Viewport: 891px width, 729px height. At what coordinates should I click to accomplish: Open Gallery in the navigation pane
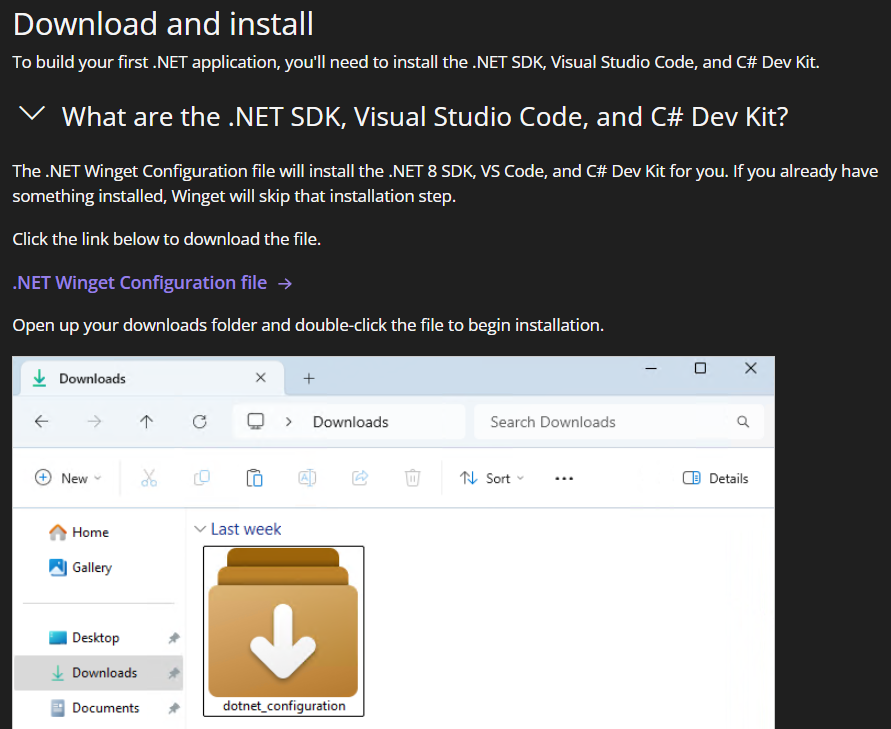point(81,568)
